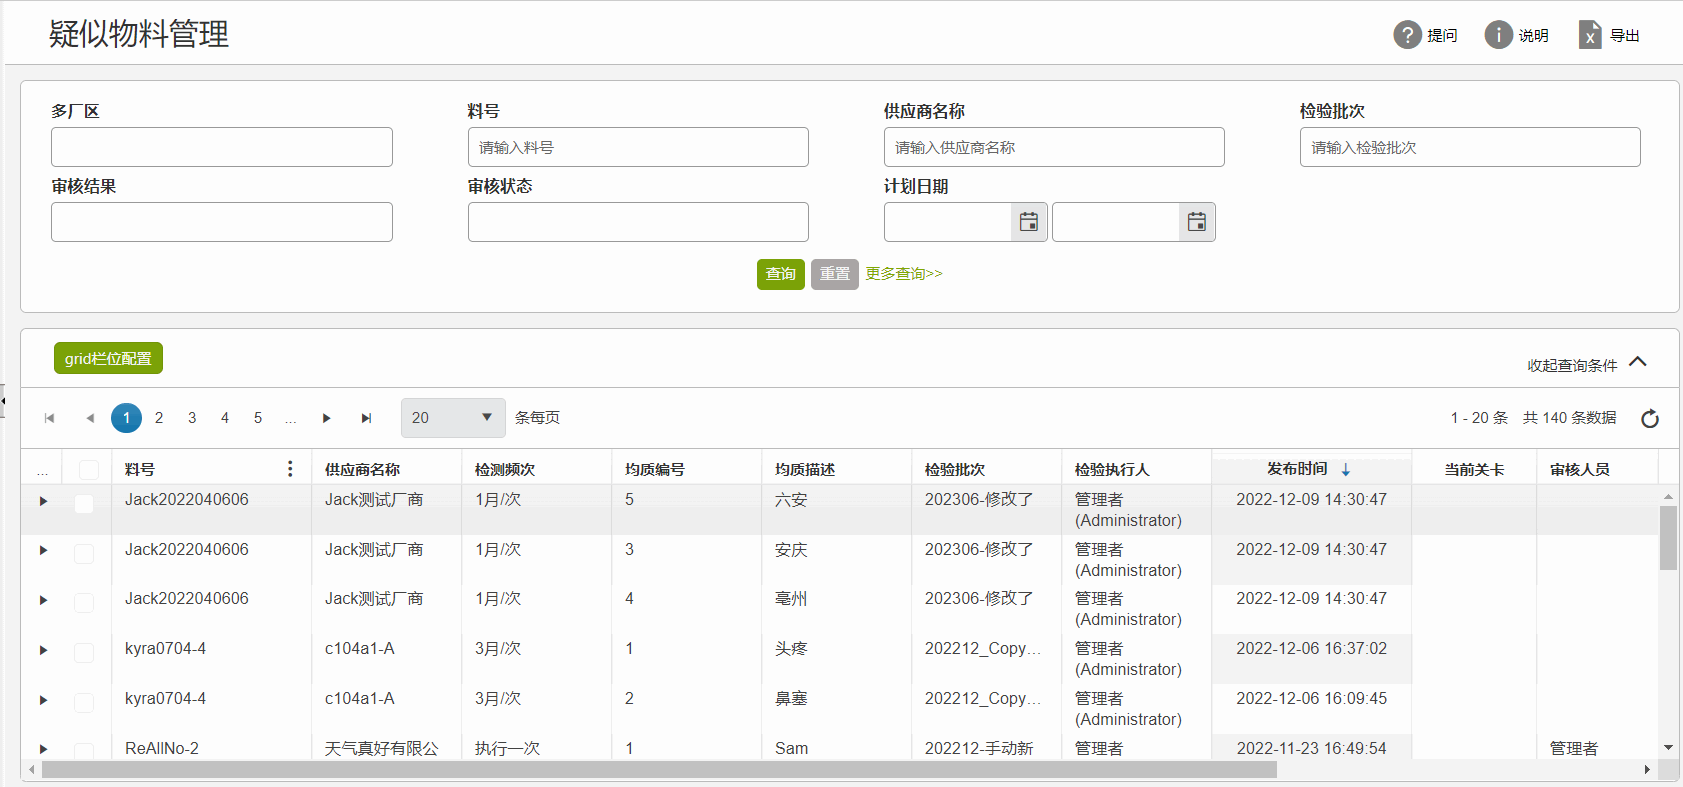Collapse query conditions chevron icon
Screen dimensions: 1683x787
pyautogui.click(x=1638, y=362)
